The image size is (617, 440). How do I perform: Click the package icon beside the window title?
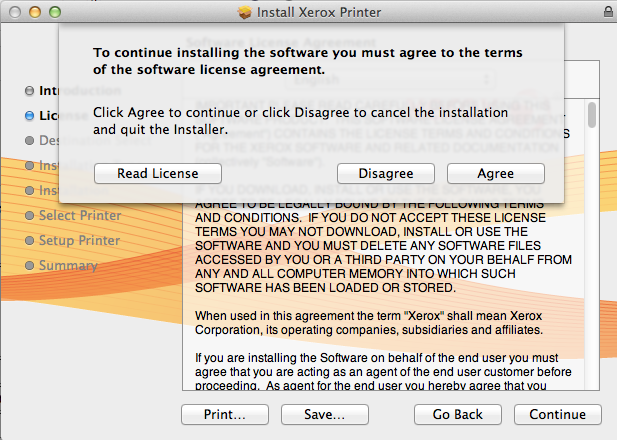[x=245, y=12]
